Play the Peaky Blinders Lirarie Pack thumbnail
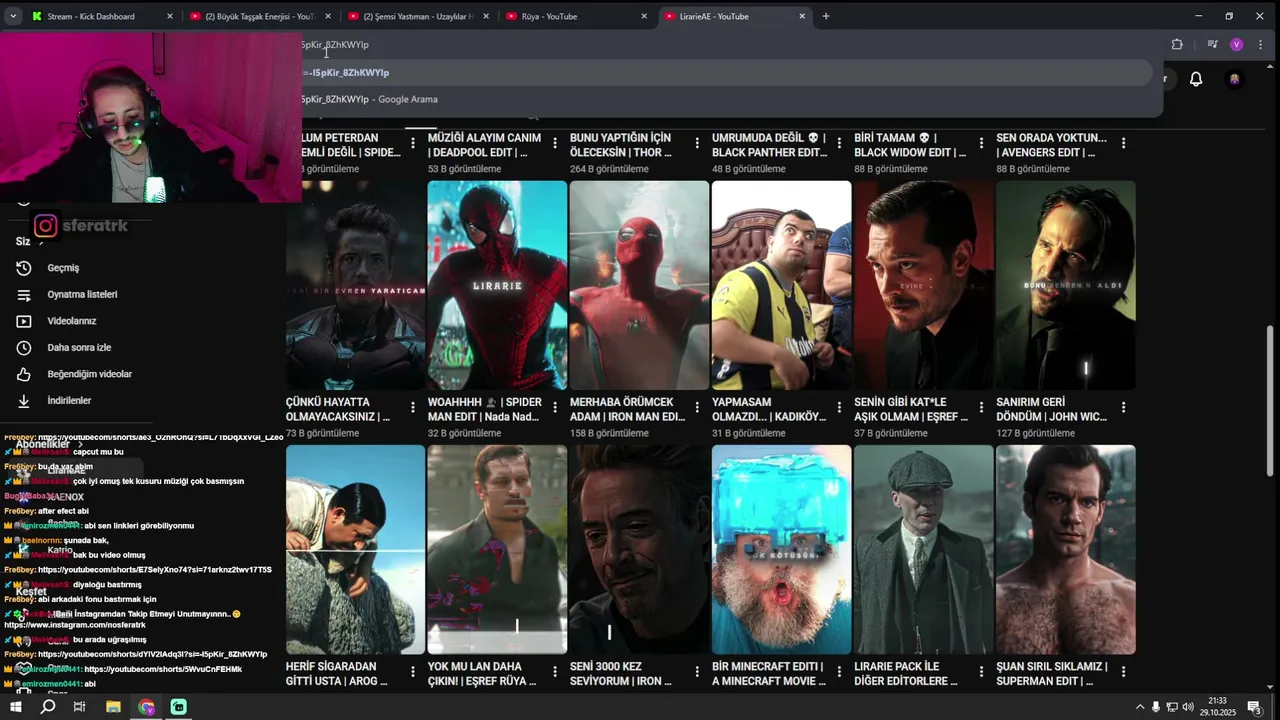The image size is (1280, 720). [923, 549]
